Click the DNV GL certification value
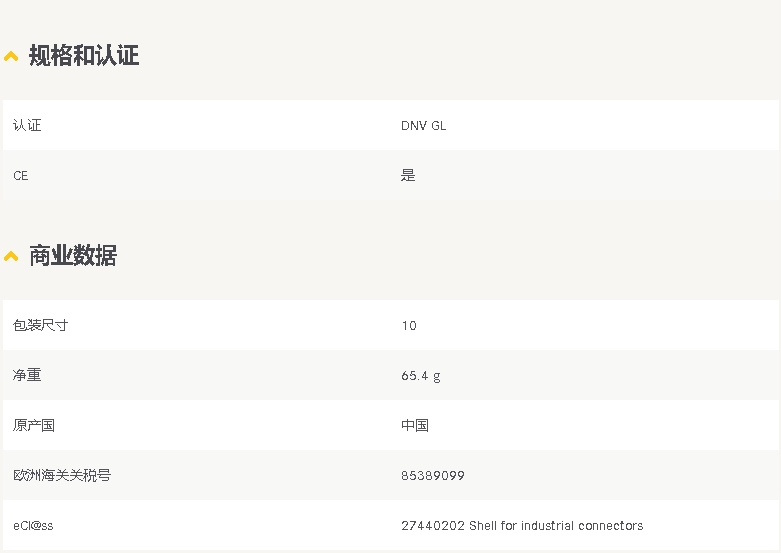 click(x=423, y=126)
